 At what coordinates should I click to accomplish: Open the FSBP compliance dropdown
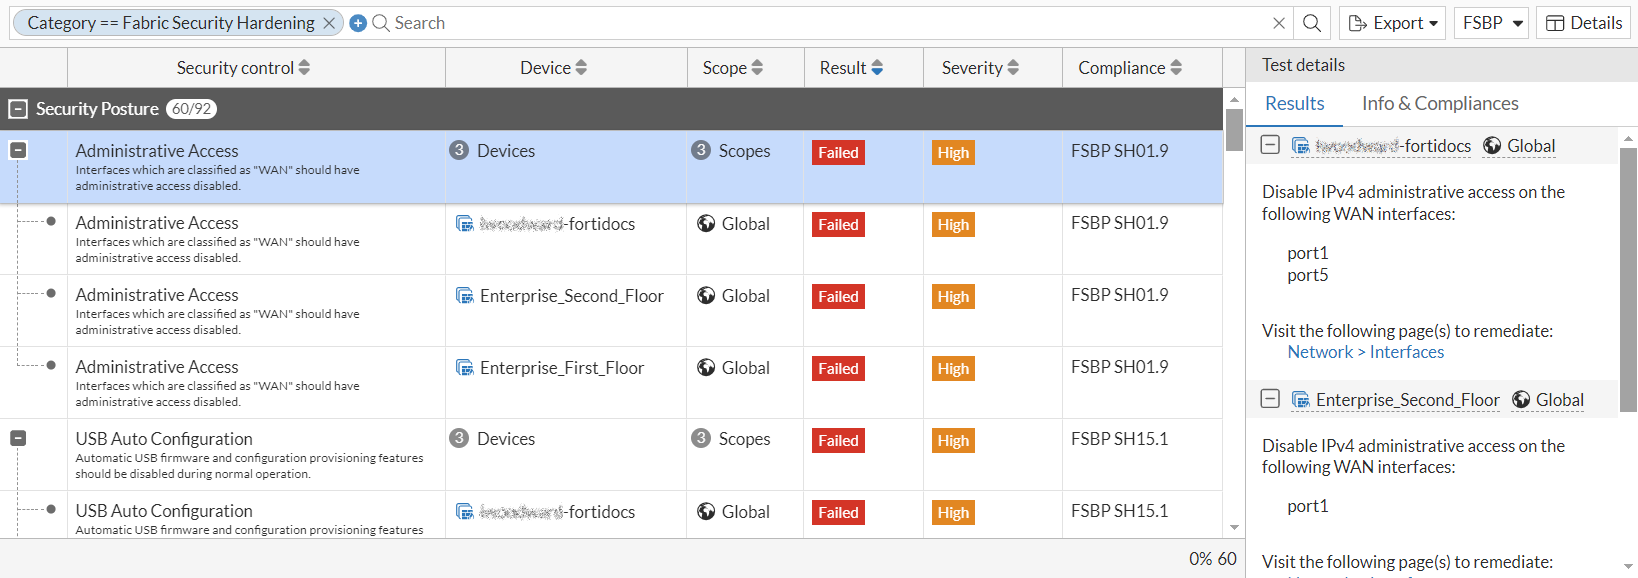[x=1490, y=23]
